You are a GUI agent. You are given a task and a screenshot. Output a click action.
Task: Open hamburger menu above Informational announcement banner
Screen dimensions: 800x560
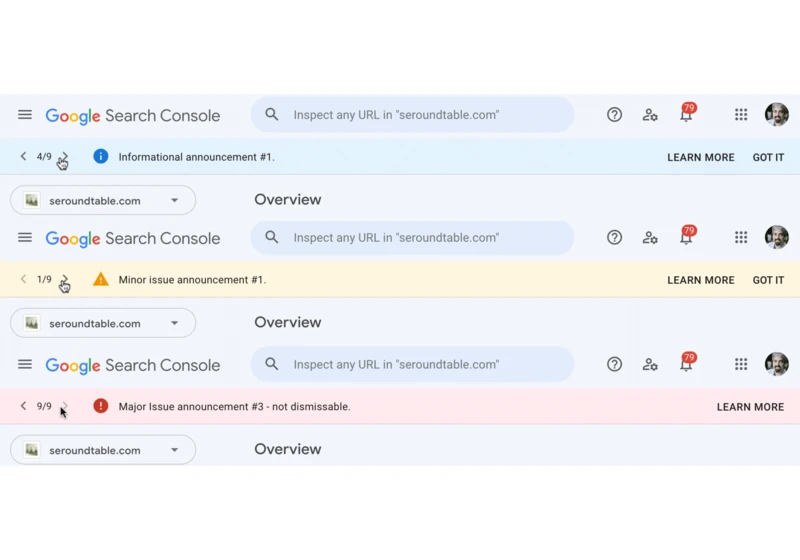(24, 115)
